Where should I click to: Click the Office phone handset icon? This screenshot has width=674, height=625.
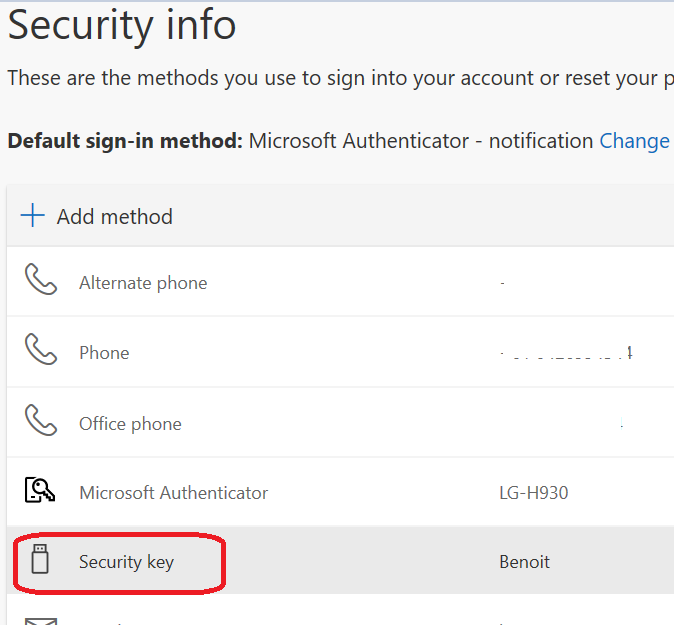tap(40, 423)
